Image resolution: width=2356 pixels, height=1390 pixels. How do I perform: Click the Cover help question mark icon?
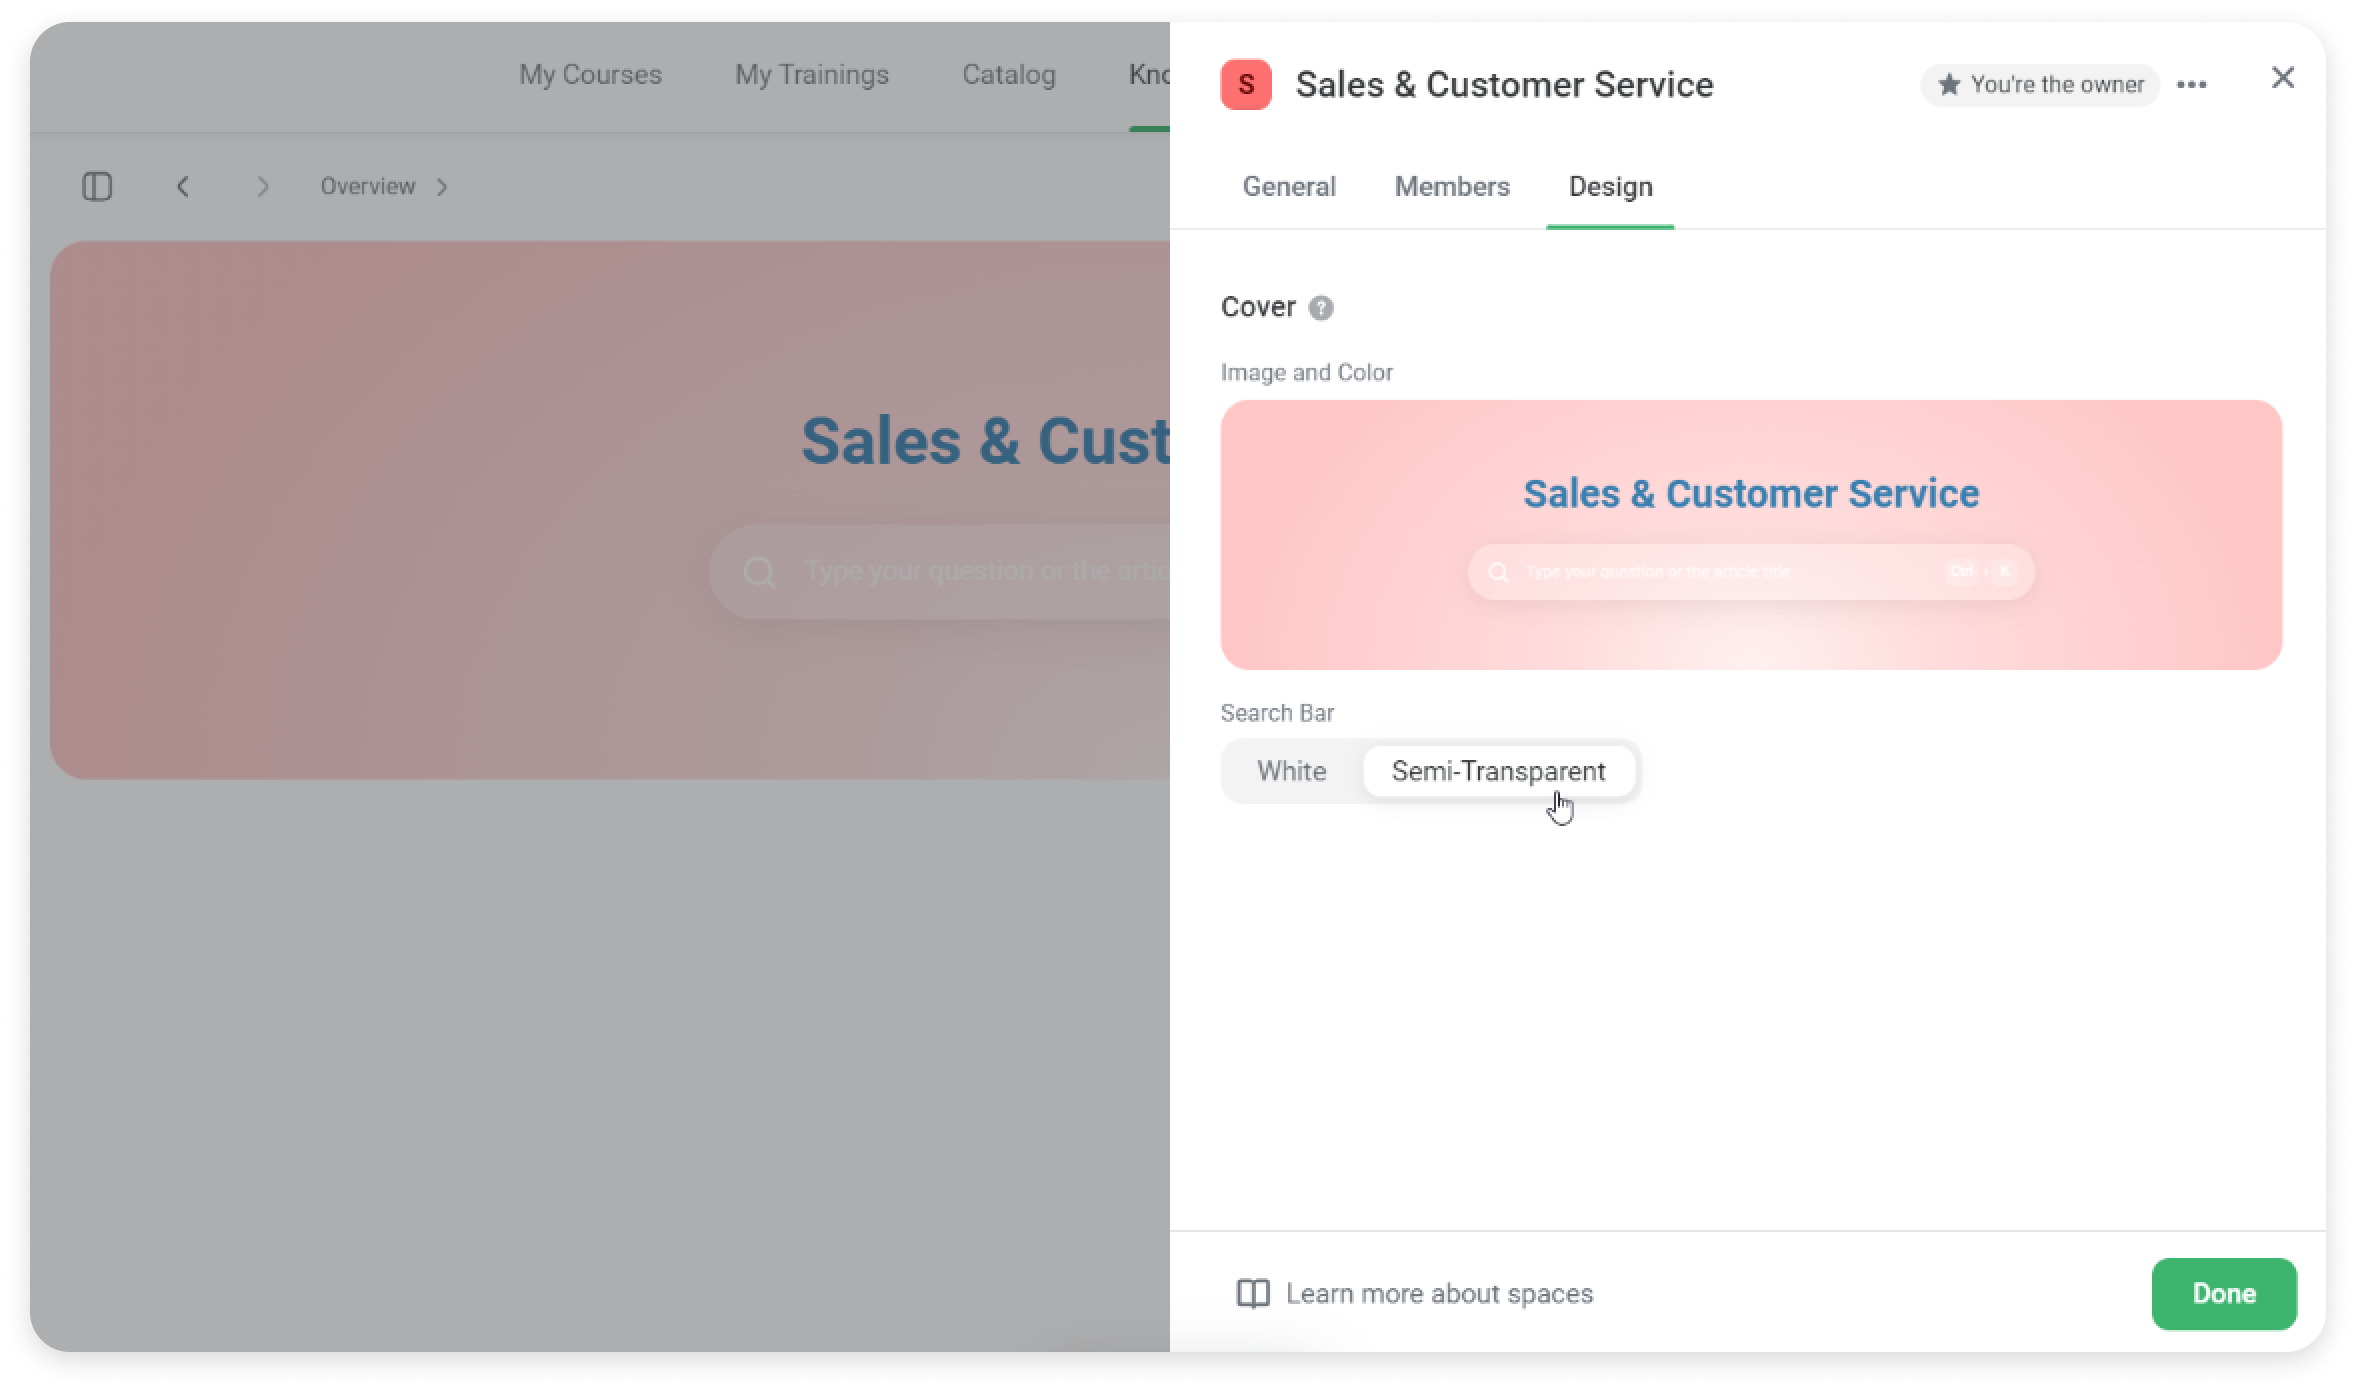(x=1321, y=307)
